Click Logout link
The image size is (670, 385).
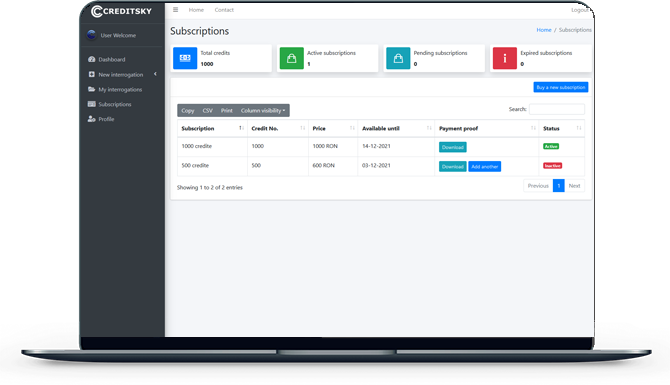click(580, 10)
